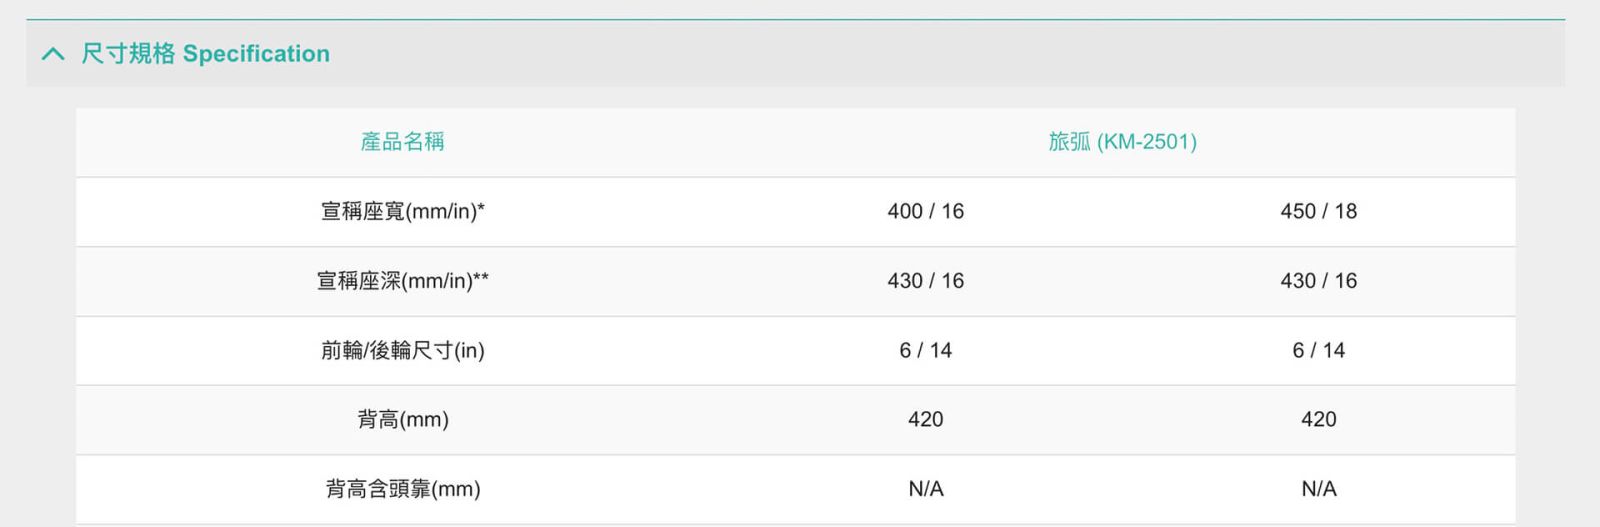Select the 產品名稱 column header
The height and width of the screenshot is (527, 1600).
(x=402, y=142)
